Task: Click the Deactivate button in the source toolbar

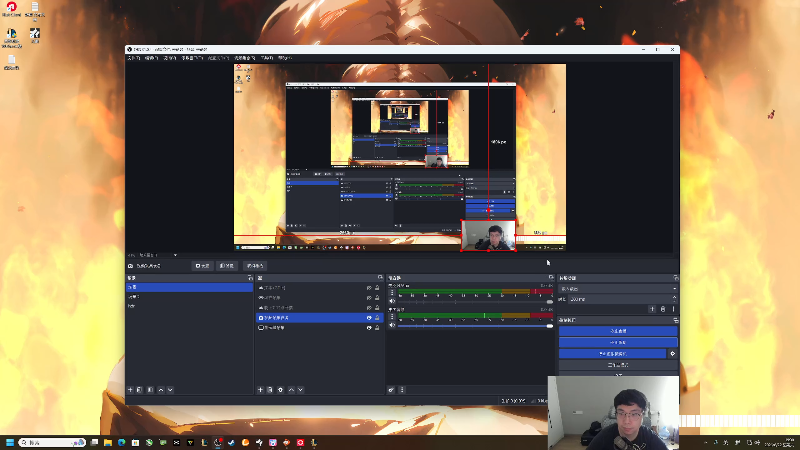Action: [255, 266]
